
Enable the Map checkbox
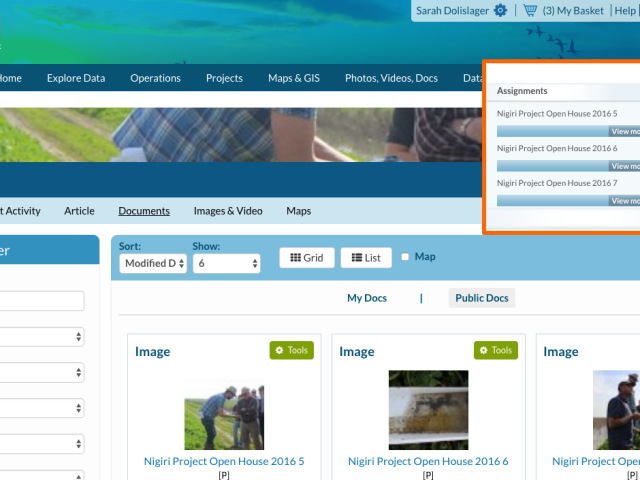(405, 257)
